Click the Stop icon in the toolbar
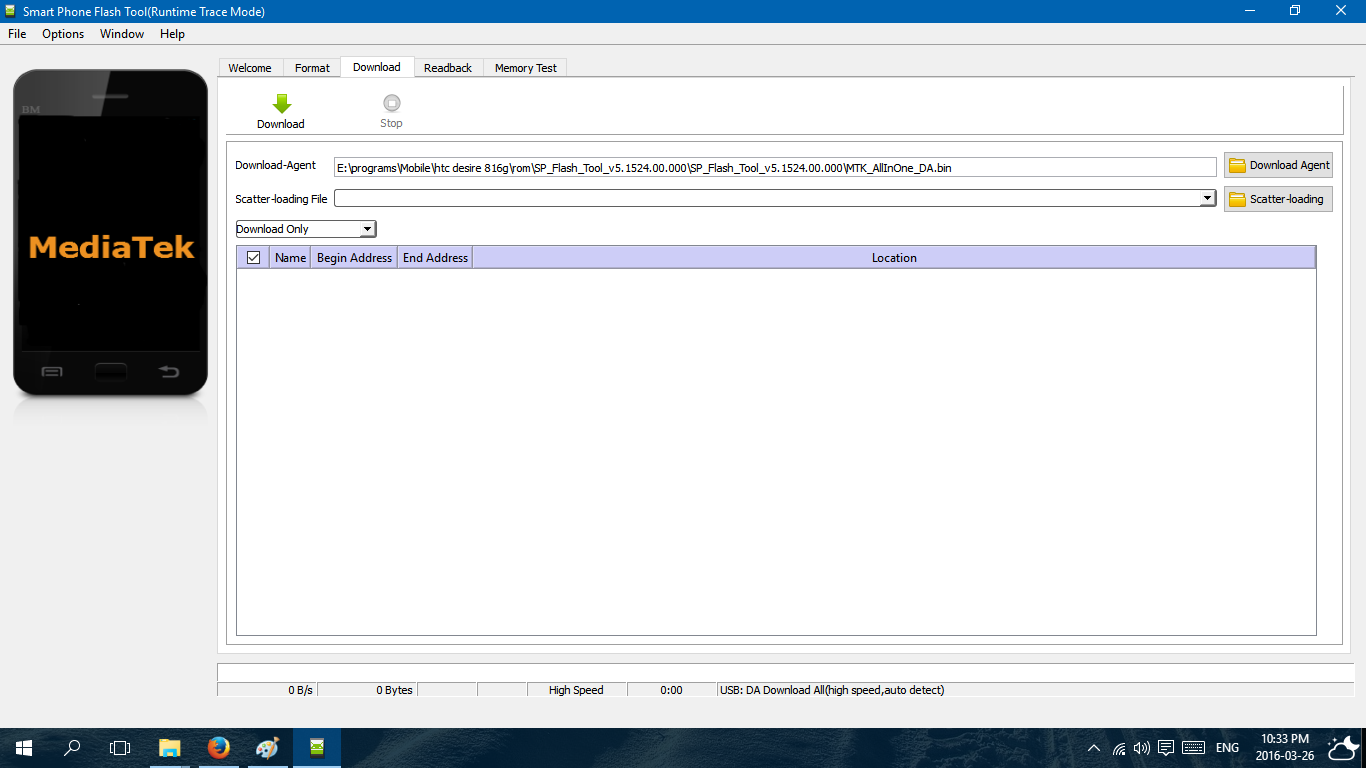 [392, 103]
